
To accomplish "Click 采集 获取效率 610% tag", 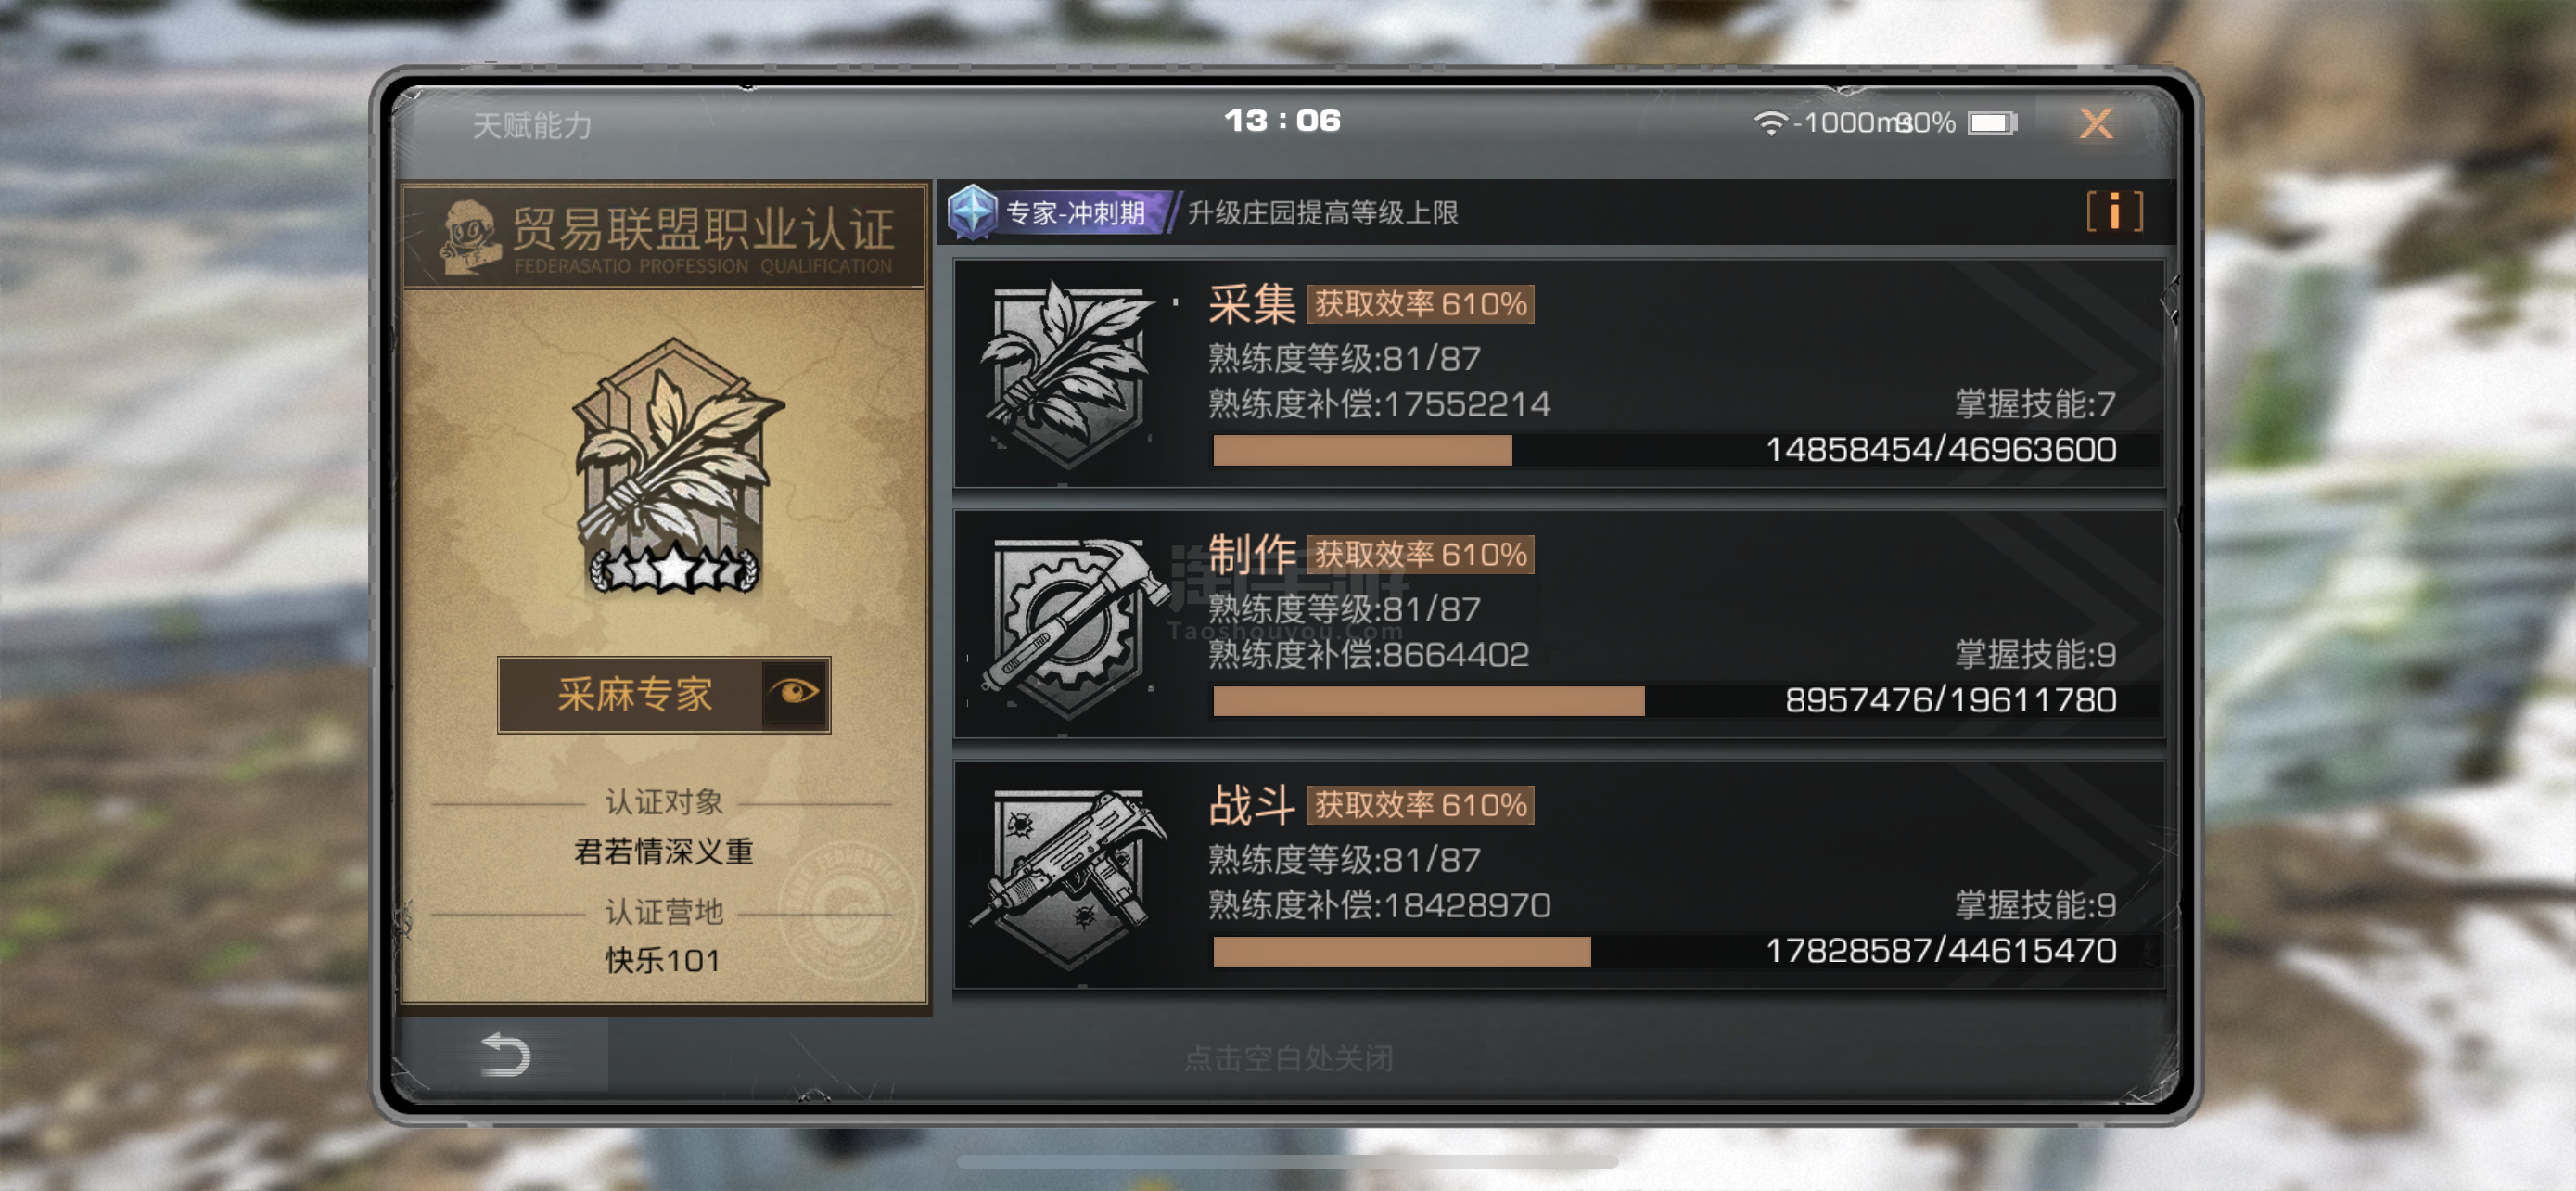I will 1420,304.
